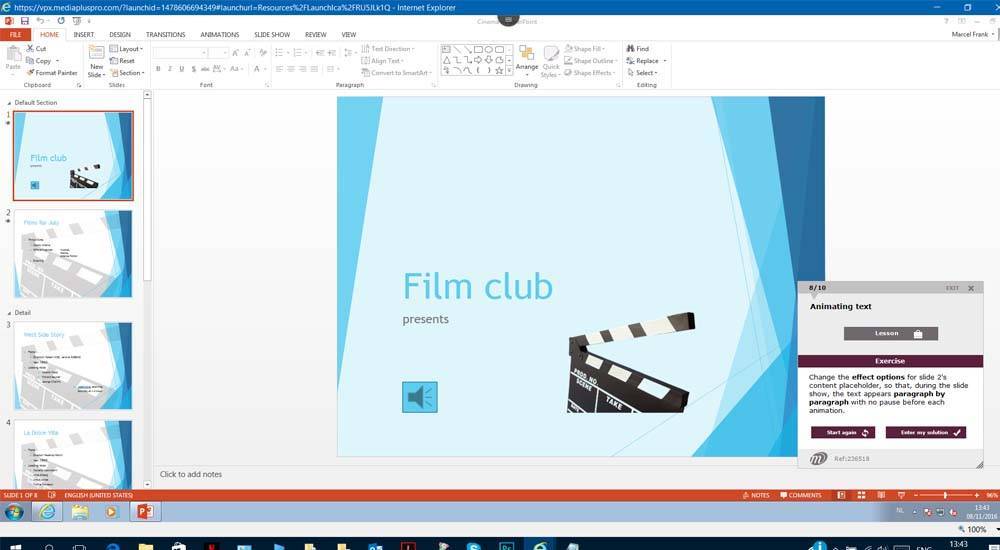Open the Animations tab
1000x550 pixels.
click(219, 34)
